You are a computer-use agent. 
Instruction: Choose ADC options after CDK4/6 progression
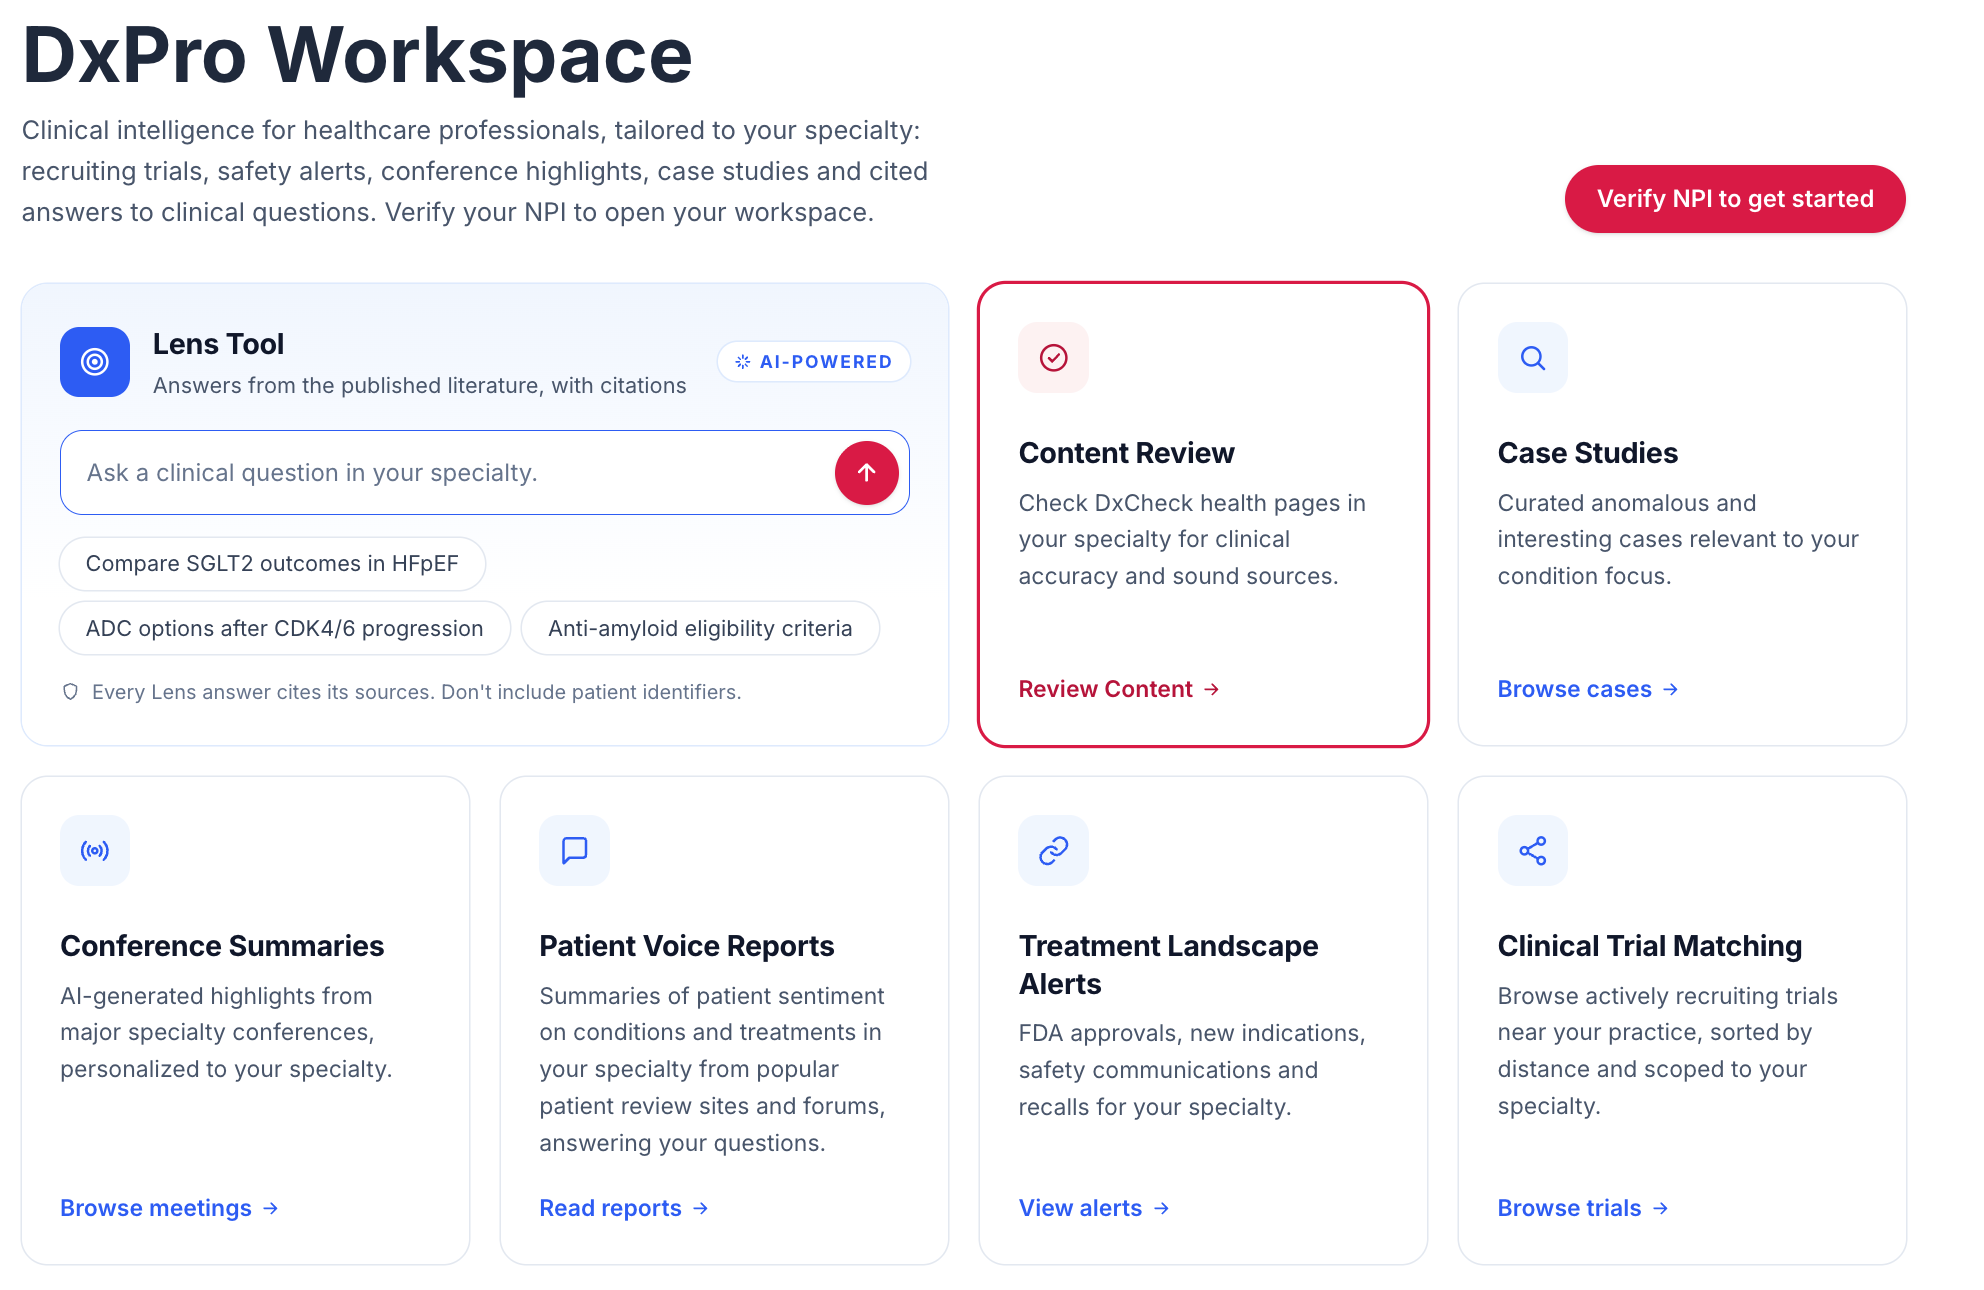pos(285,628)
